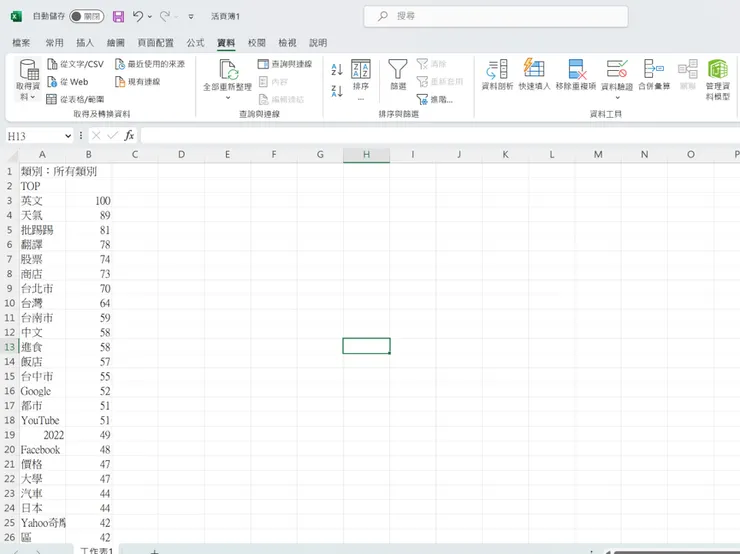The height and width of the screenshot is (554, 740).
Task: Click 從 Web import button
Action: click(67, 82)
